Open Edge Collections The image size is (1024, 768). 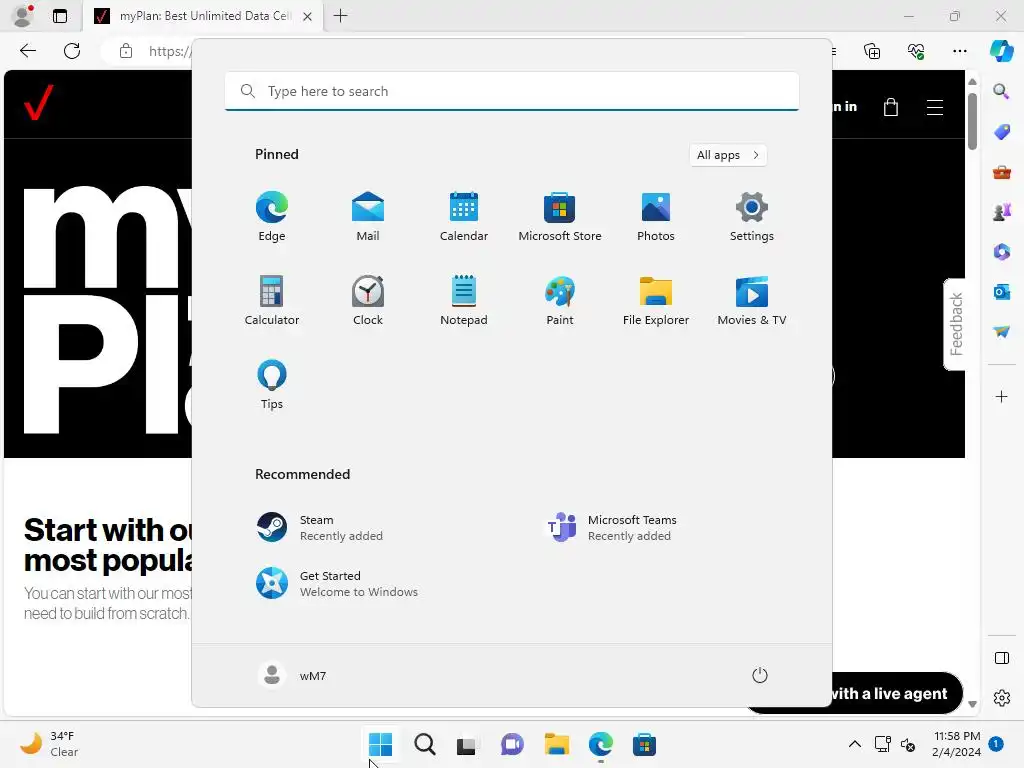(x=872, y=51)
